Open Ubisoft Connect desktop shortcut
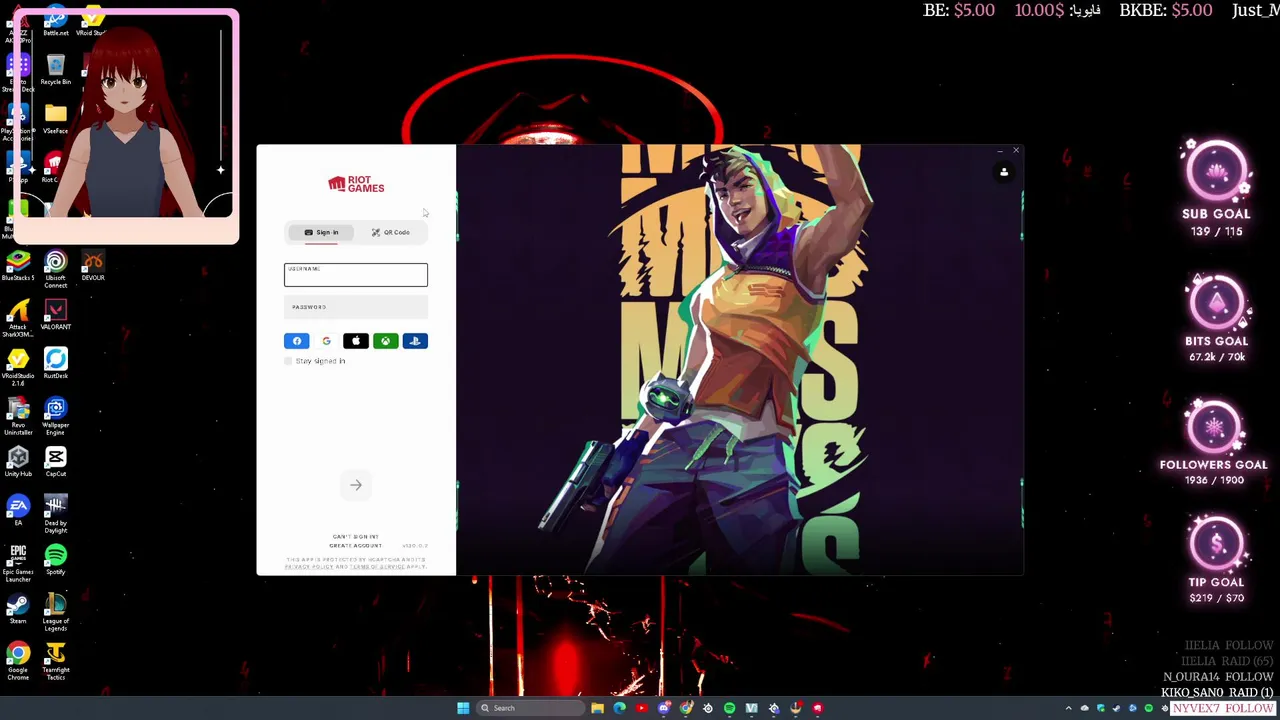Viewport: 1280px width, 720px height. [55, 269]
